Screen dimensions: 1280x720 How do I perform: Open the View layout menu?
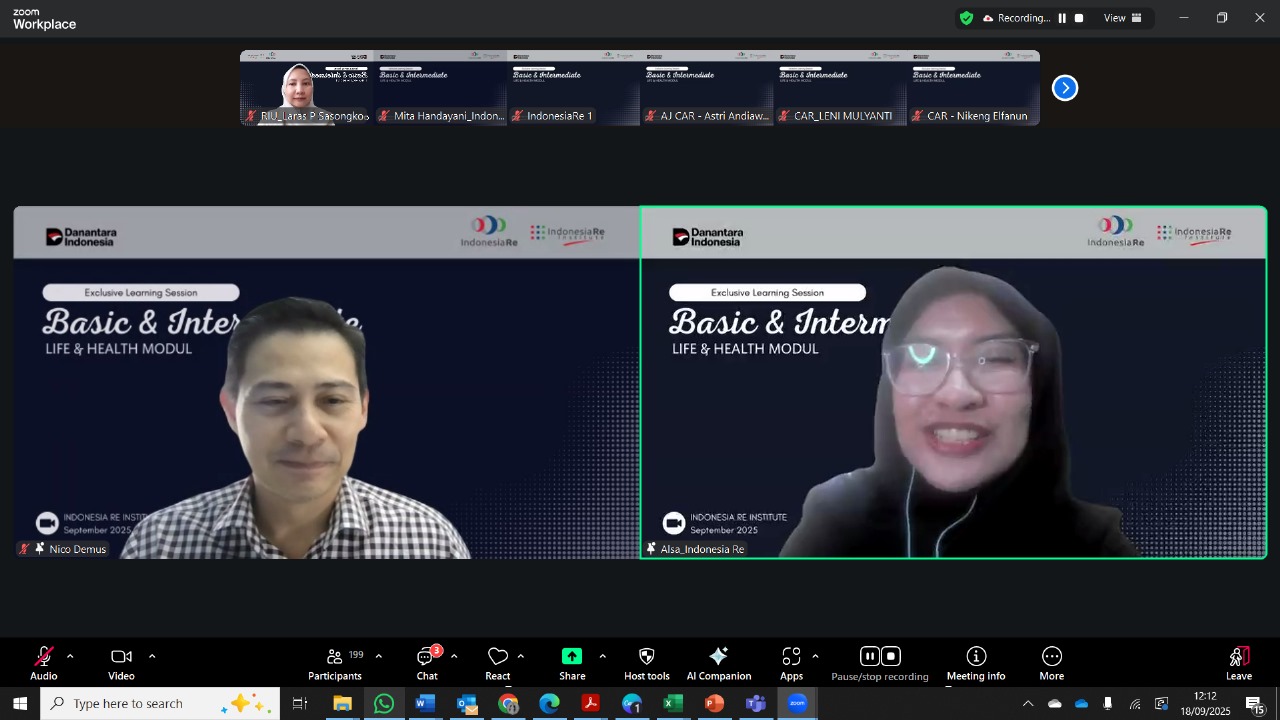click(1122, 18)
